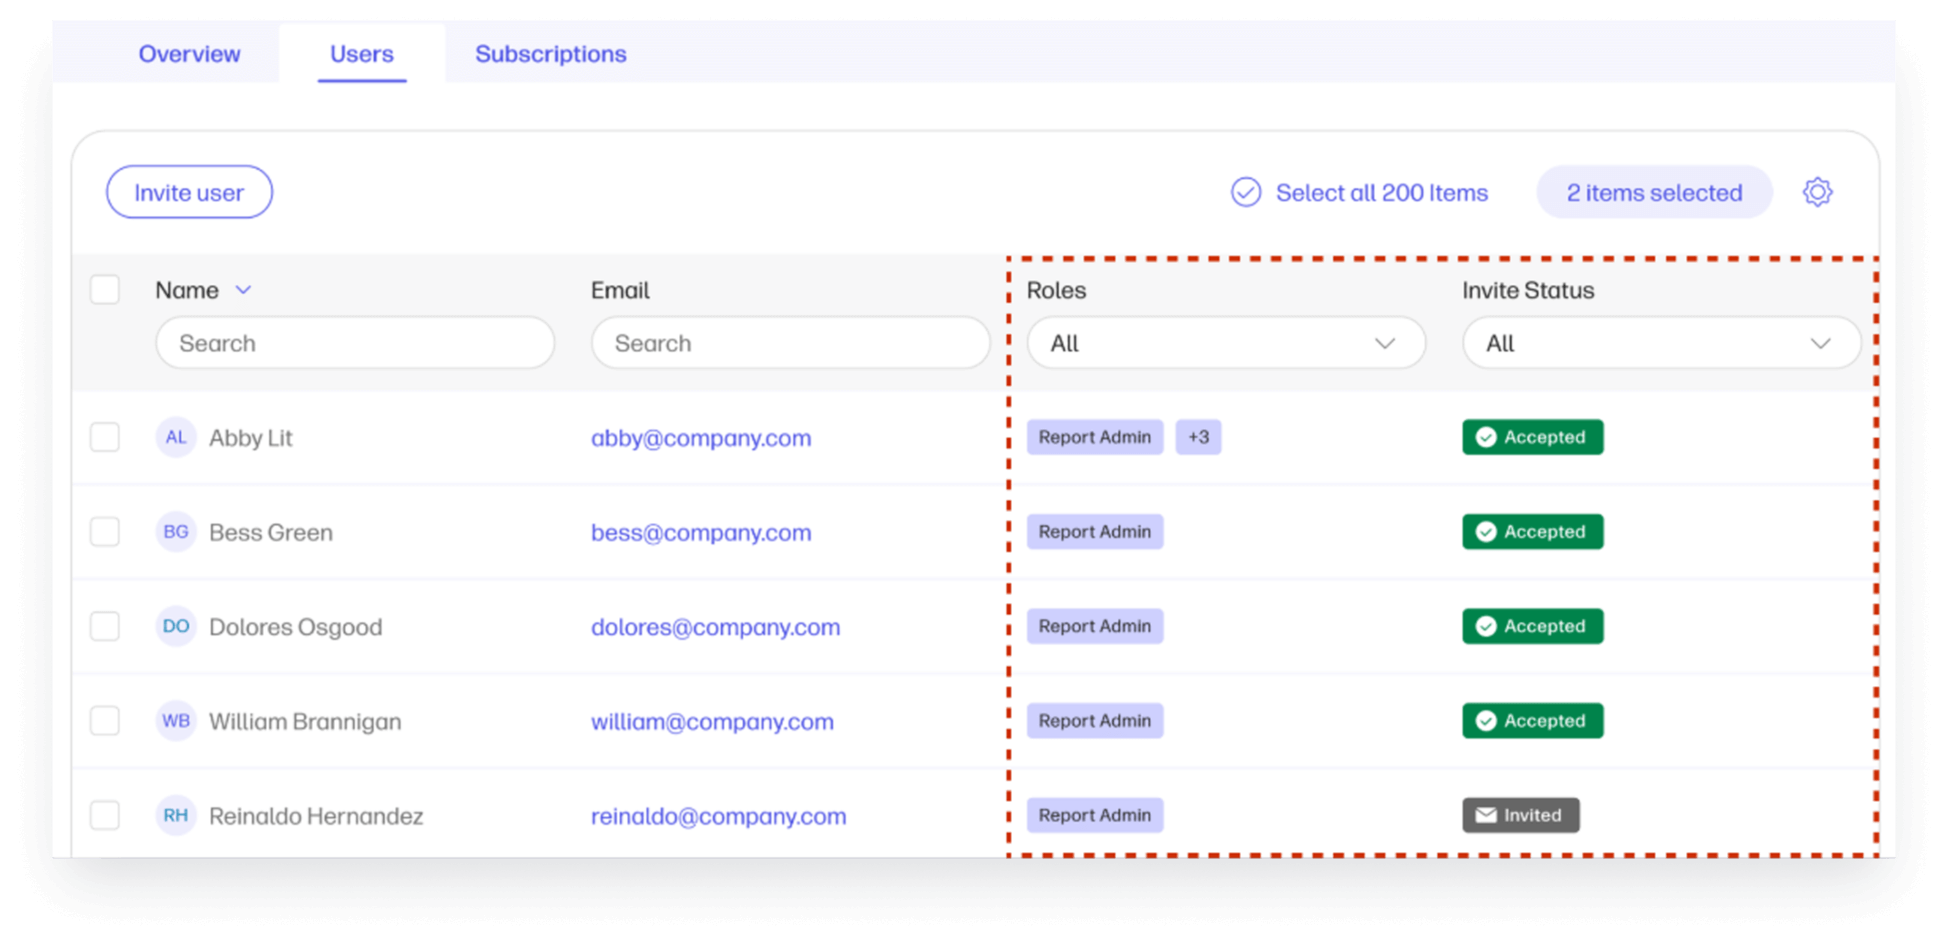Screen dimensions: 1948x943
Task: Open reinaldo@company.com email link
Action: point(718,816)
